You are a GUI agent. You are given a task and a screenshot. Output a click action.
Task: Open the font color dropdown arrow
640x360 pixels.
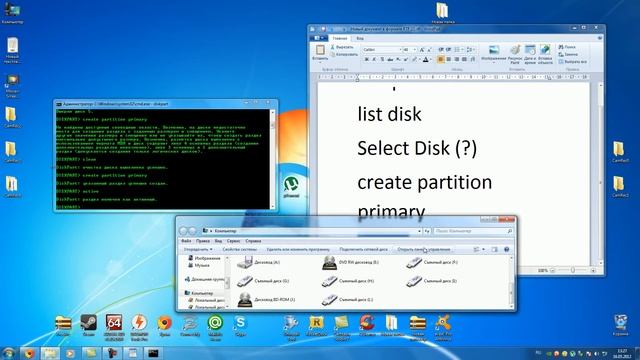click(x=431, y=60)
